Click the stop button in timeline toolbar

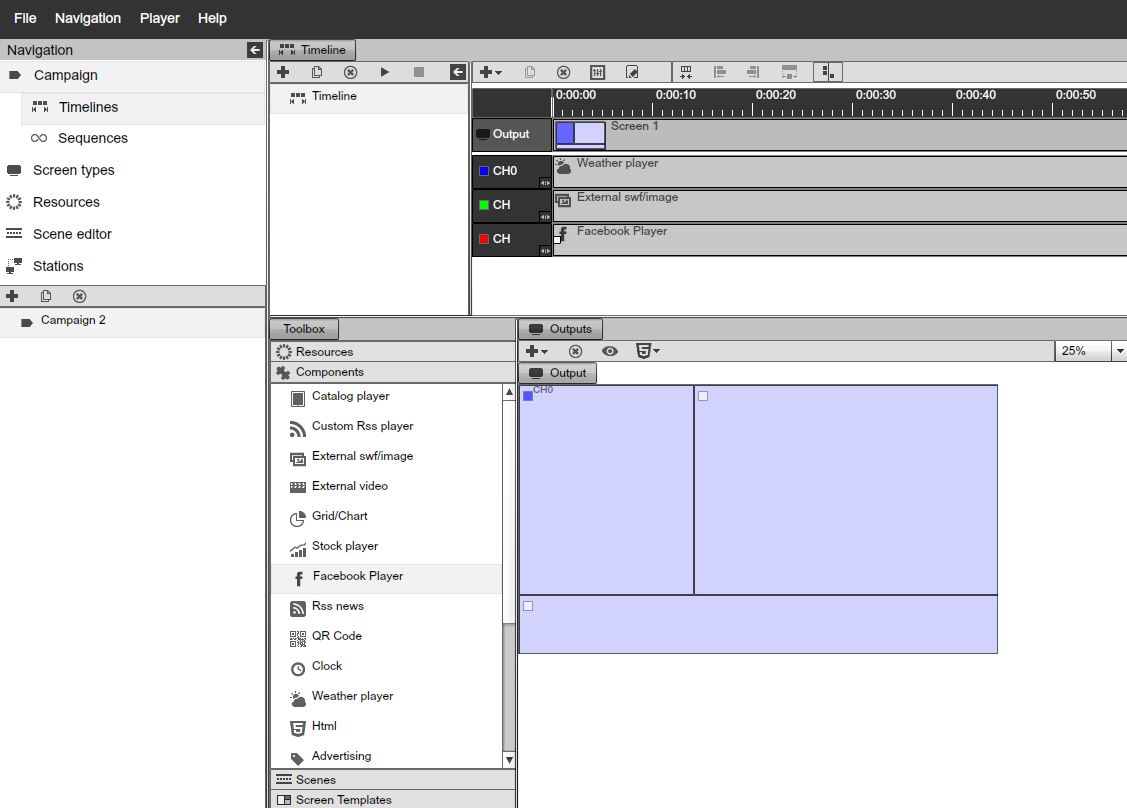pyautogui.click(x=419, y=72)
